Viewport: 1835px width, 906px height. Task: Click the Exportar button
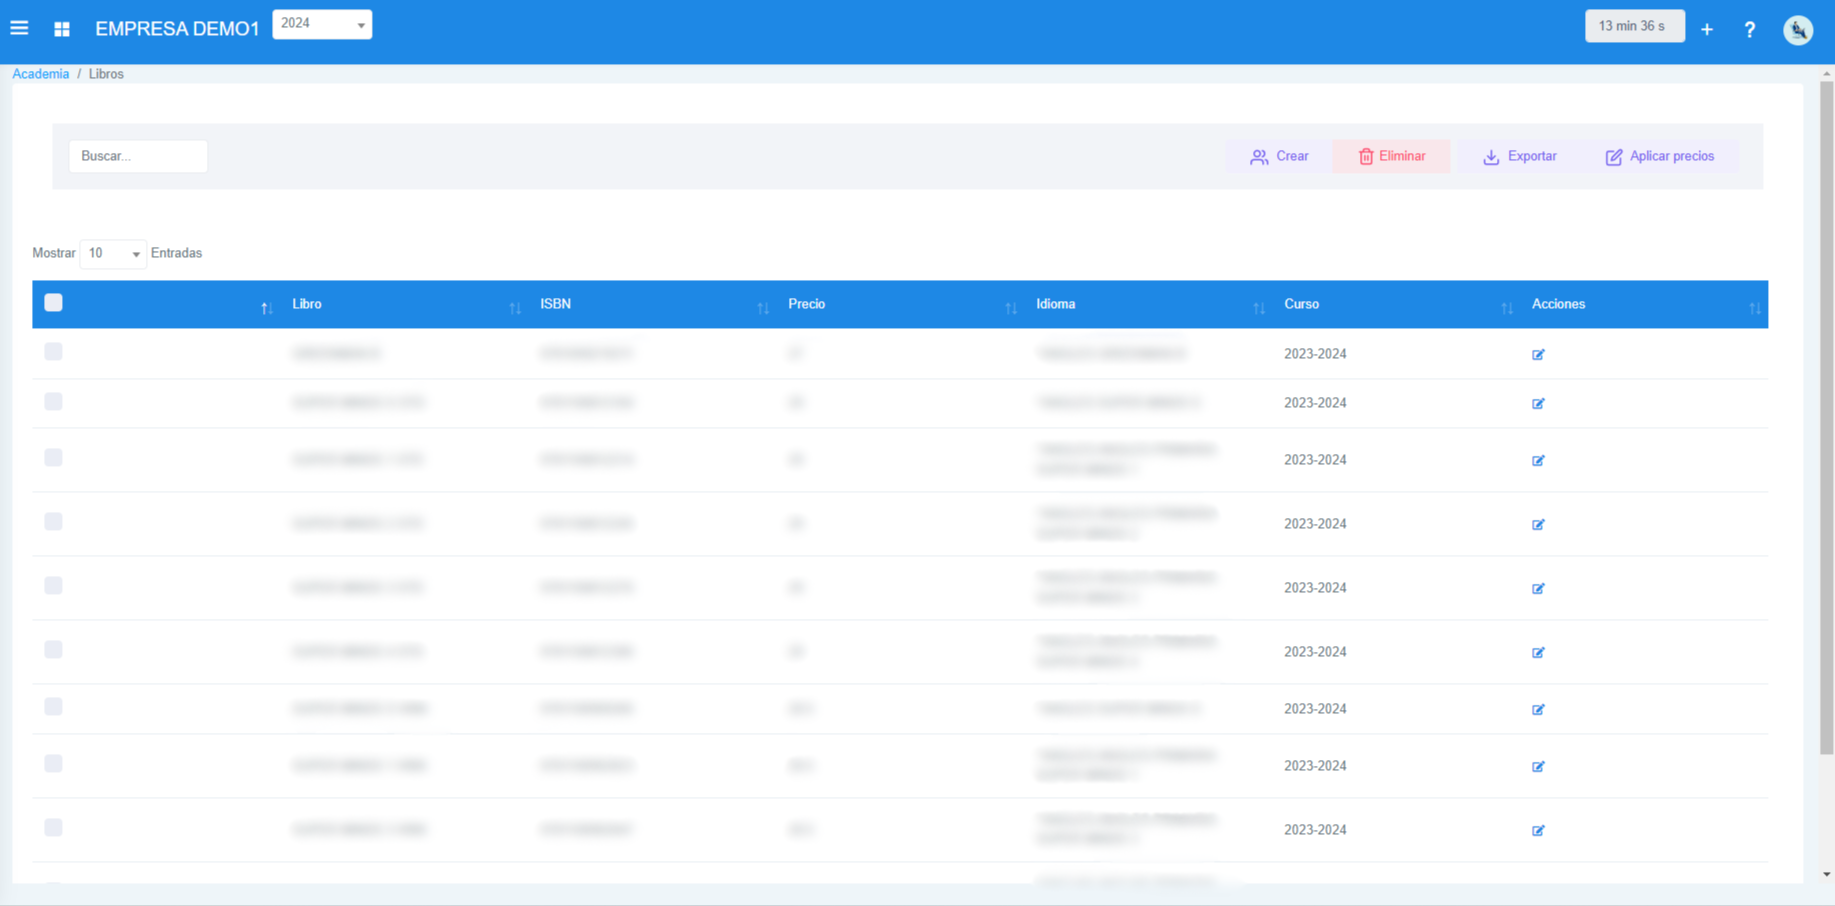[1519, 156]
